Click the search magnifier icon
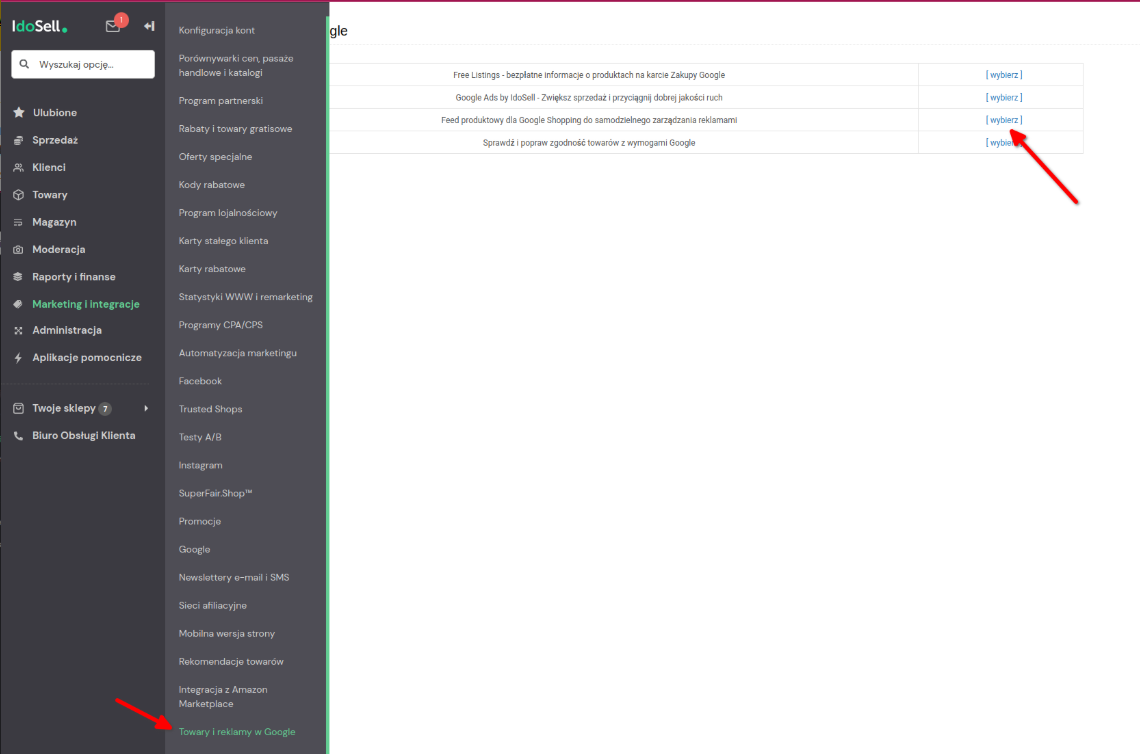1140x754 pixels. point(24,64)
